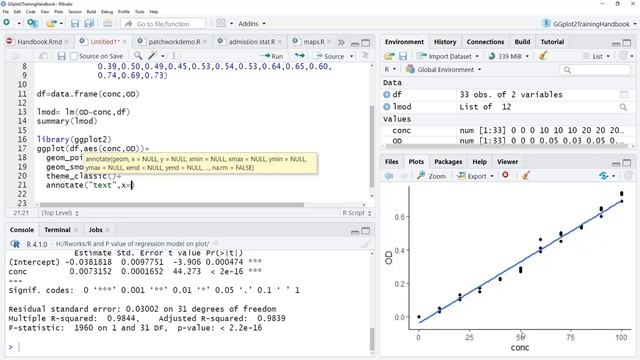Switch to the Packages tab

click(x=448, y=162)
